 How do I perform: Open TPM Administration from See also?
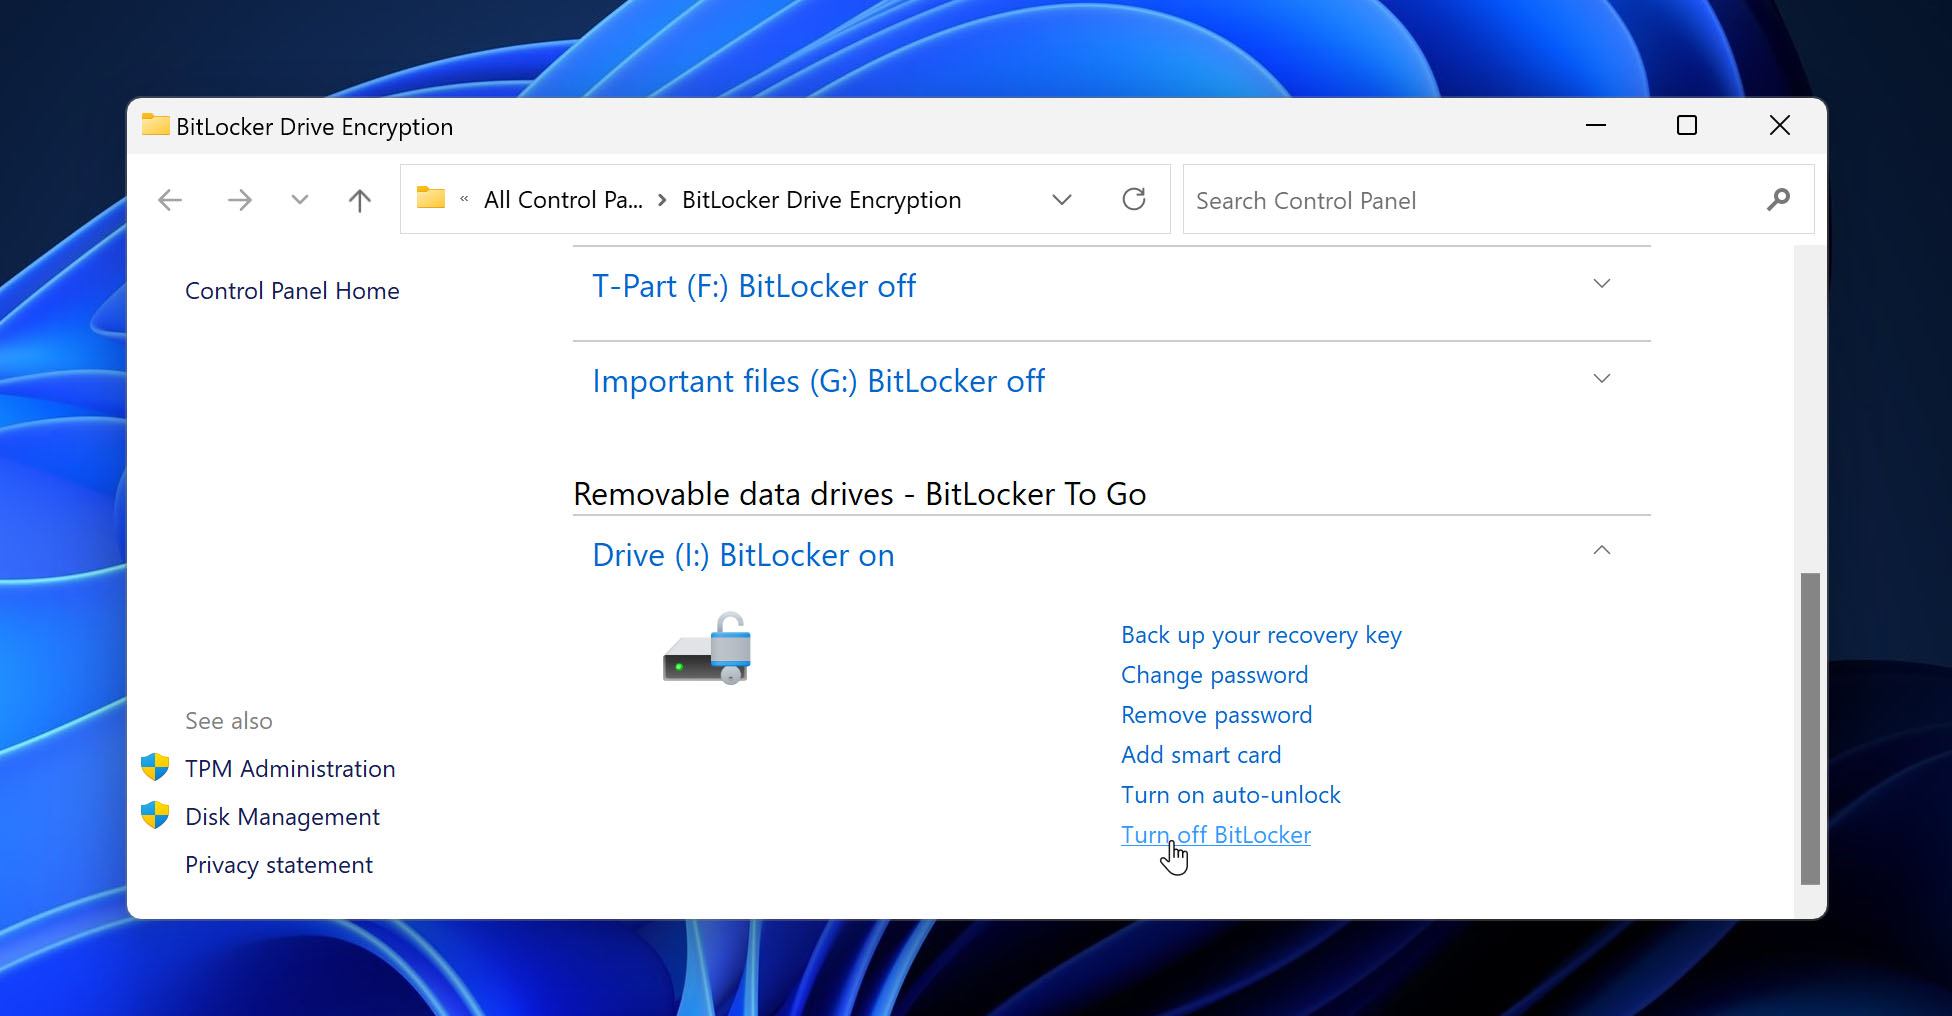click(x=289, y=769)
